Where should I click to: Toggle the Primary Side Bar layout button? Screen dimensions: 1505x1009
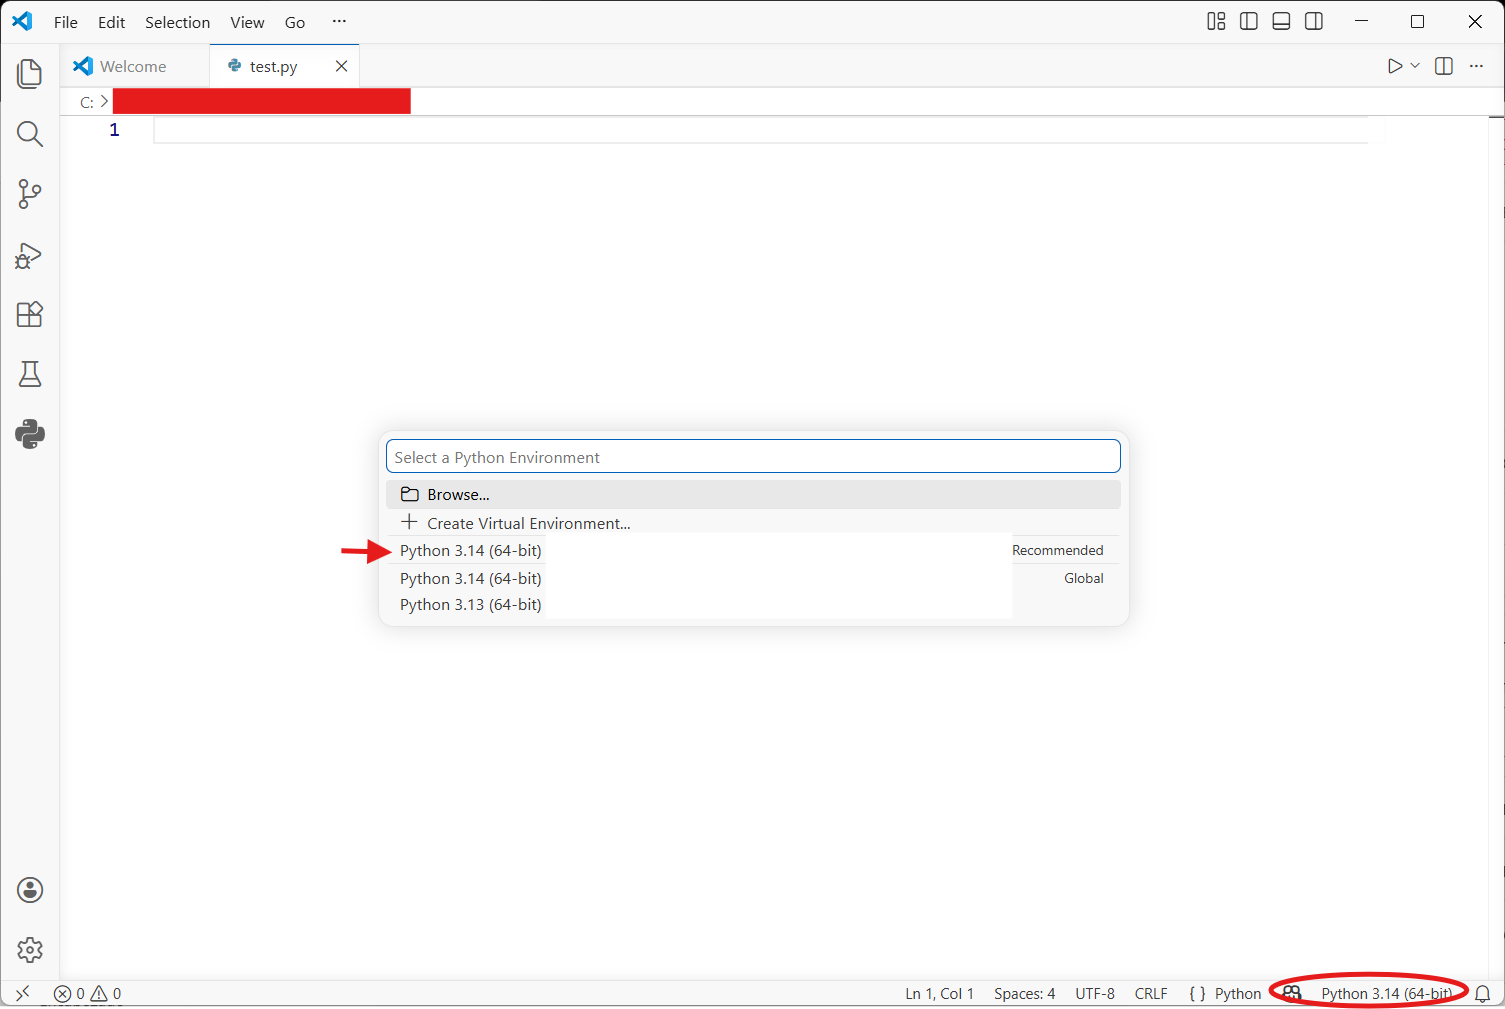click(1249, 22)
